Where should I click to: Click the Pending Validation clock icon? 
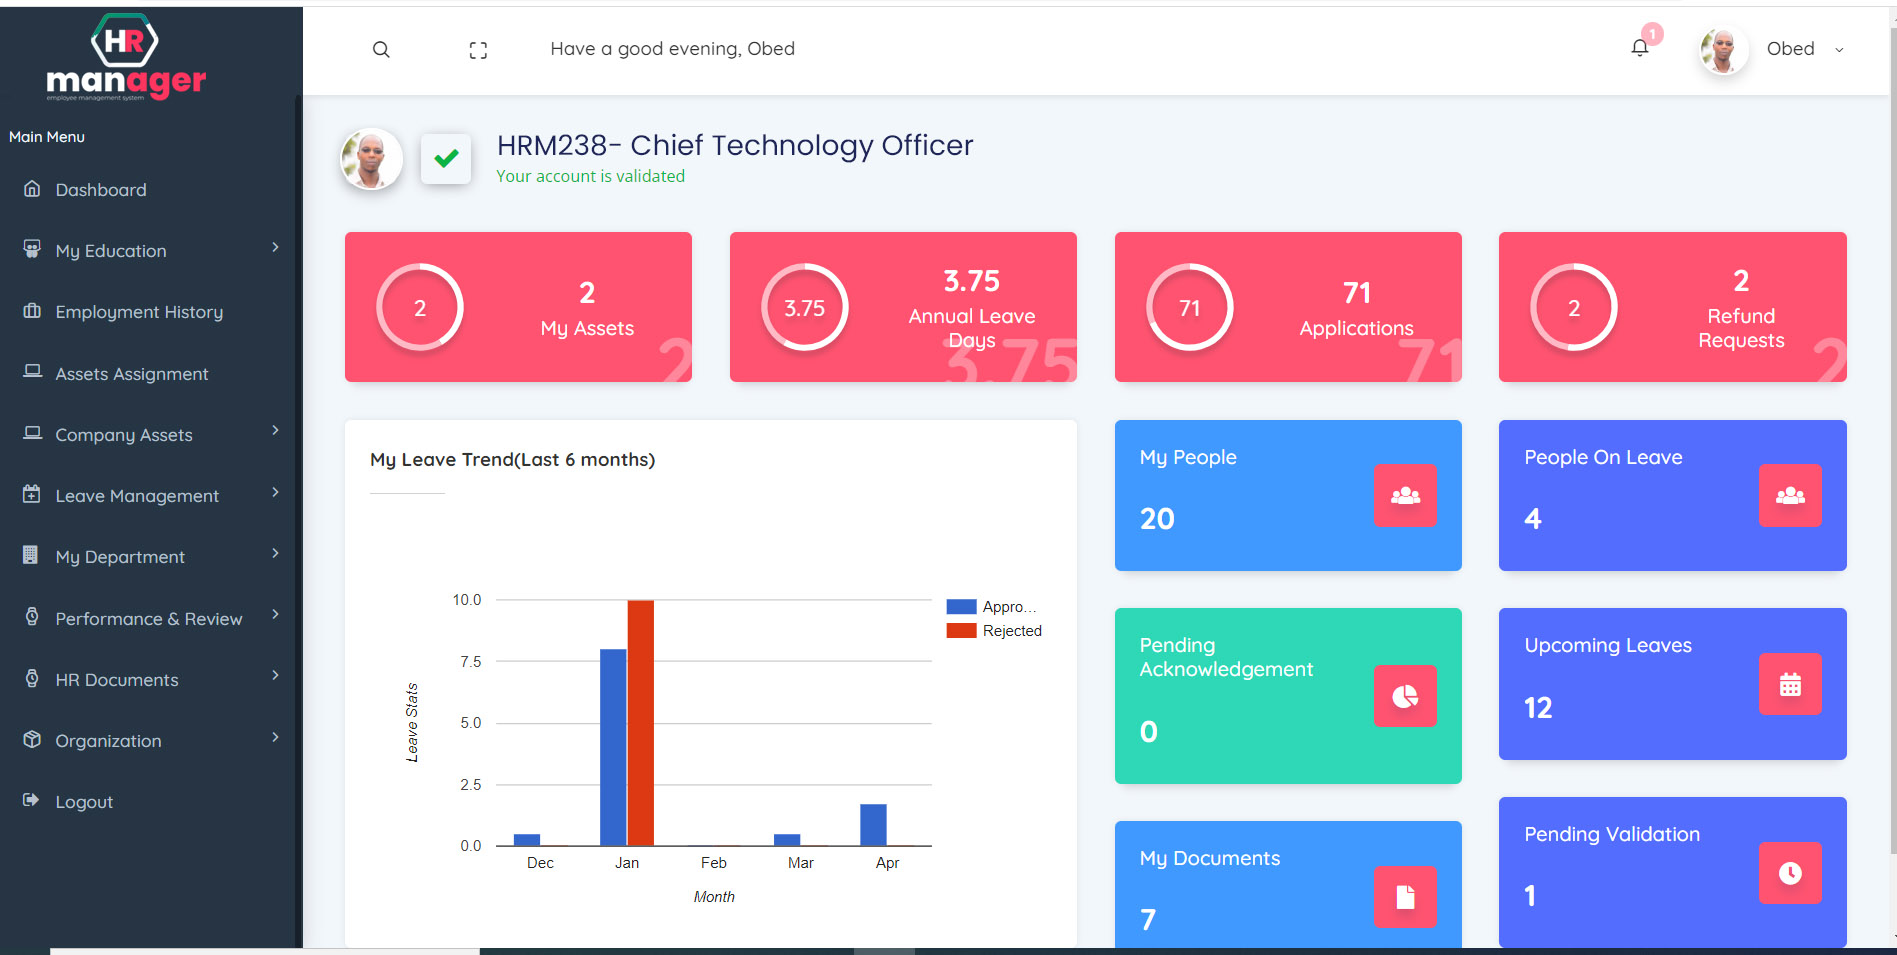click(x=1789, y=873)
